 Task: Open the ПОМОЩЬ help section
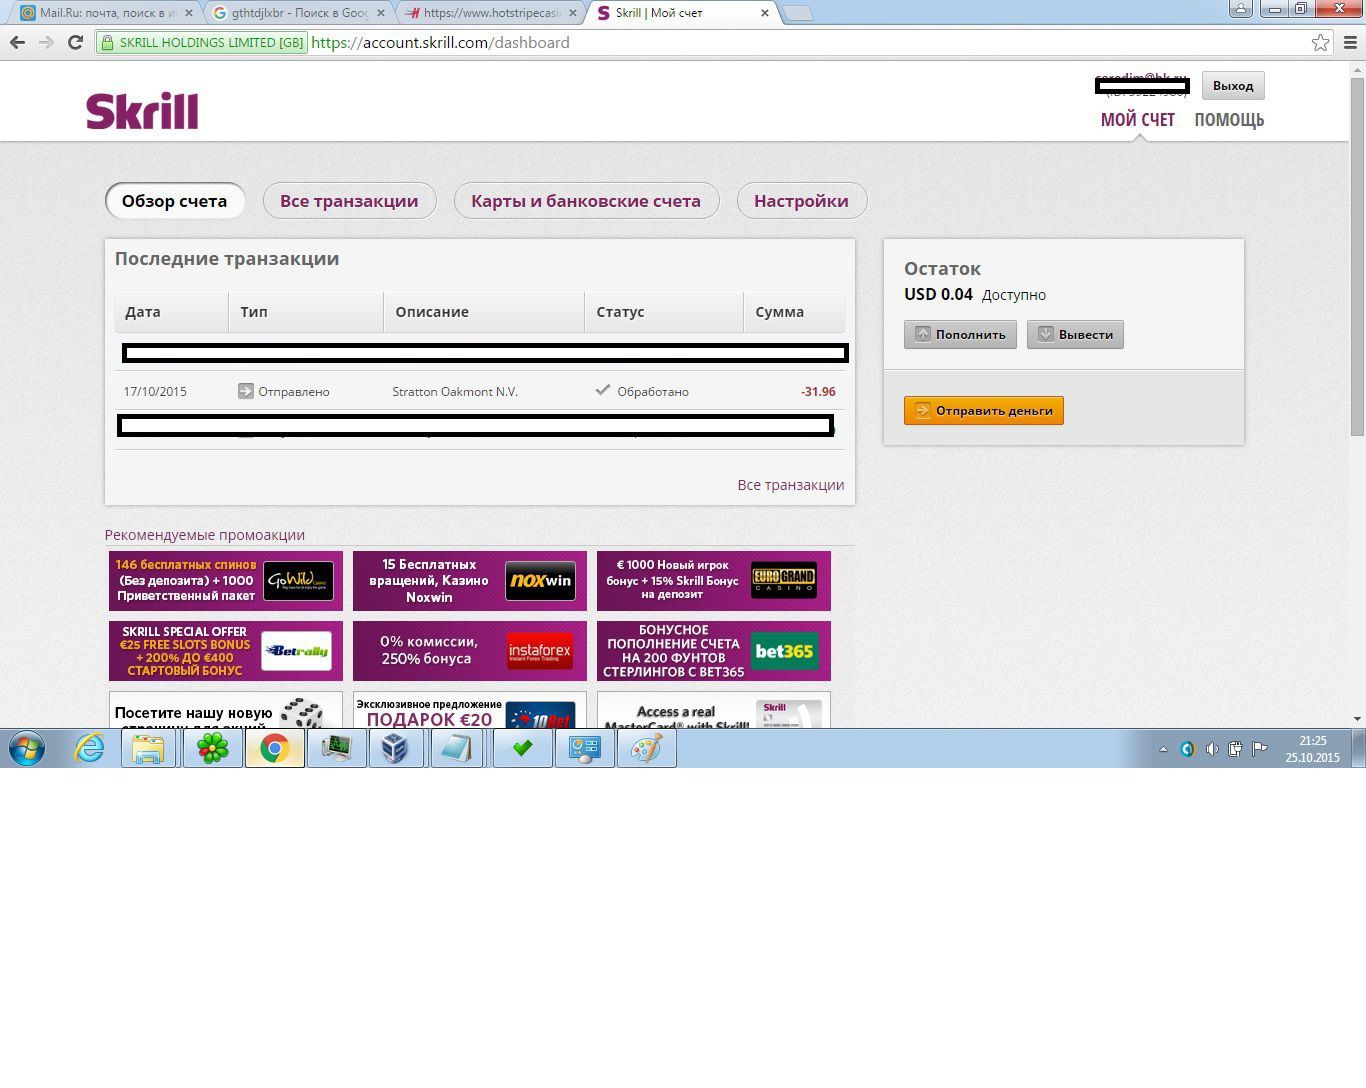point(1229,120)
